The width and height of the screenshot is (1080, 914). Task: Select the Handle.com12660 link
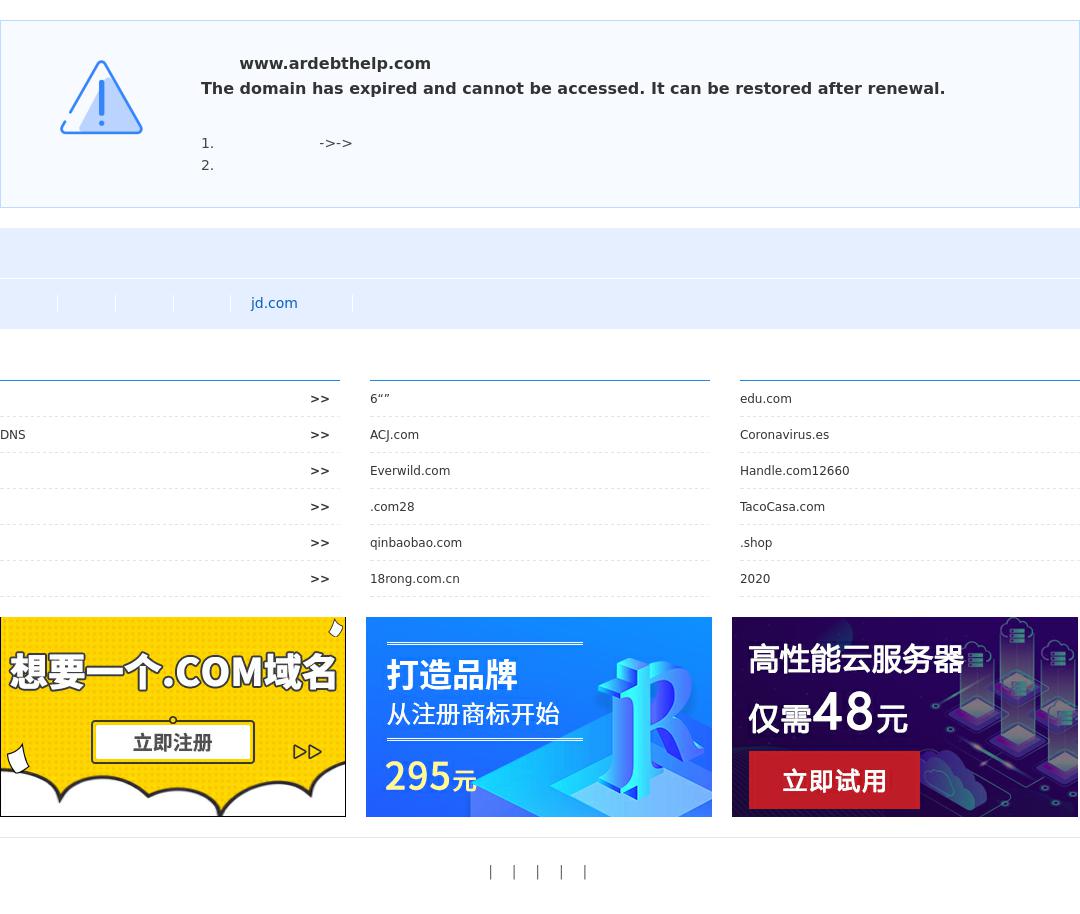coord(794,471)
